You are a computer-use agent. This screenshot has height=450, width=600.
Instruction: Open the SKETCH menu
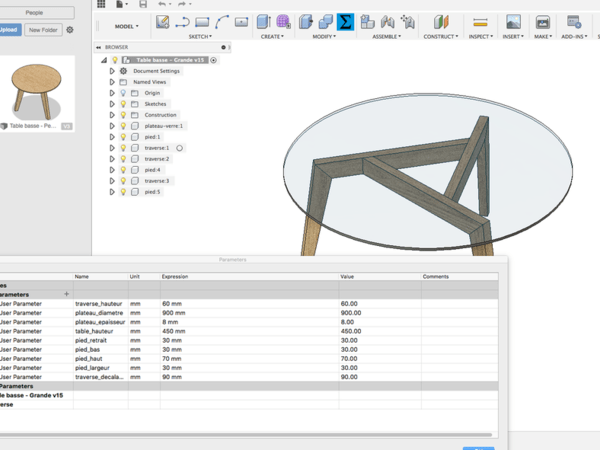tap(200, 36)
